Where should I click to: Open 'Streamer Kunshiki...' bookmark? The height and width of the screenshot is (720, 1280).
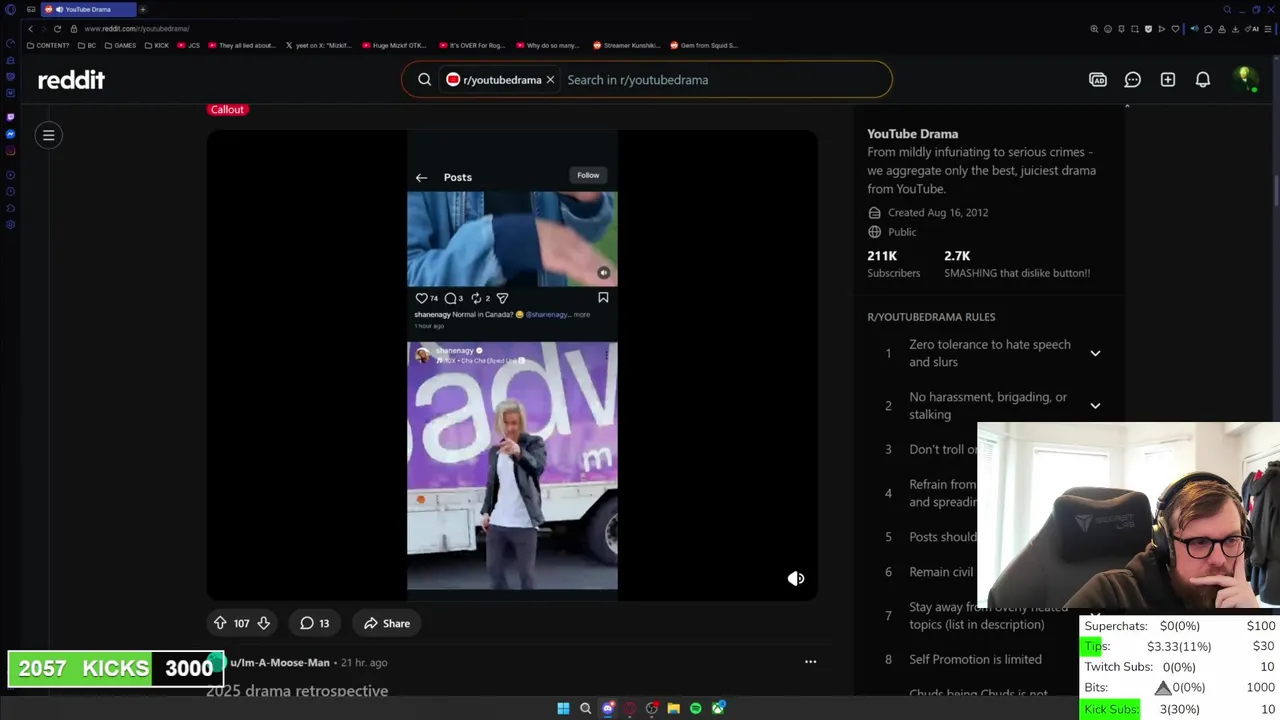pos(627,45)
